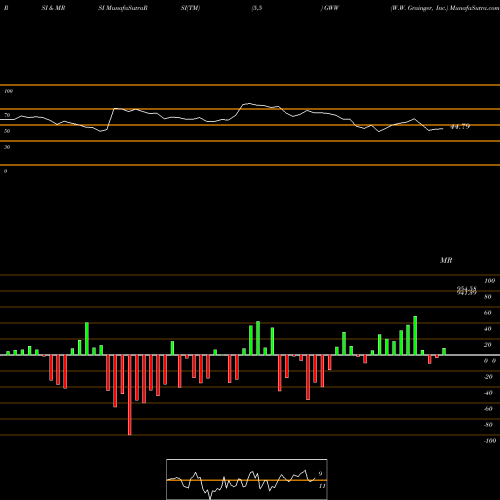Click the MR label above the histogram
500x500 pixels.
(x=446, y=260)
